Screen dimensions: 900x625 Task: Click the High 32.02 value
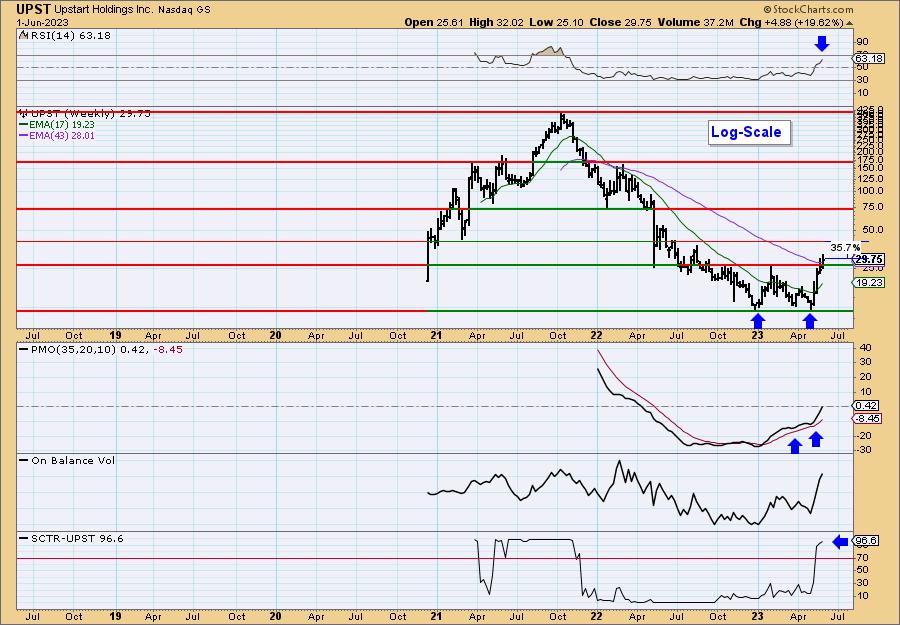pyautogui.click(x=496, y=22)
